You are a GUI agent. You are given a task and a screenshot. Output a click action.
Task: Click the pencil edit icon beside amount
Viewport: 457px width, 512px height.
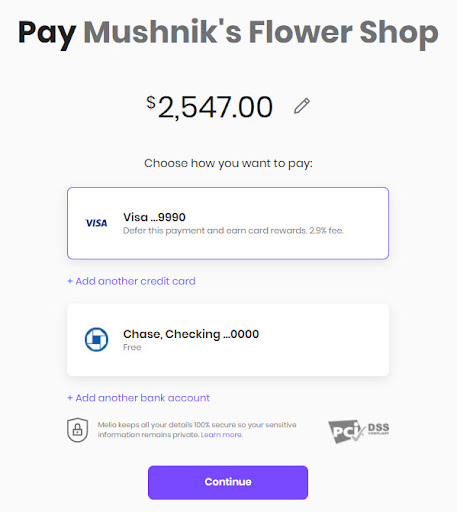[x=302, y=106]
